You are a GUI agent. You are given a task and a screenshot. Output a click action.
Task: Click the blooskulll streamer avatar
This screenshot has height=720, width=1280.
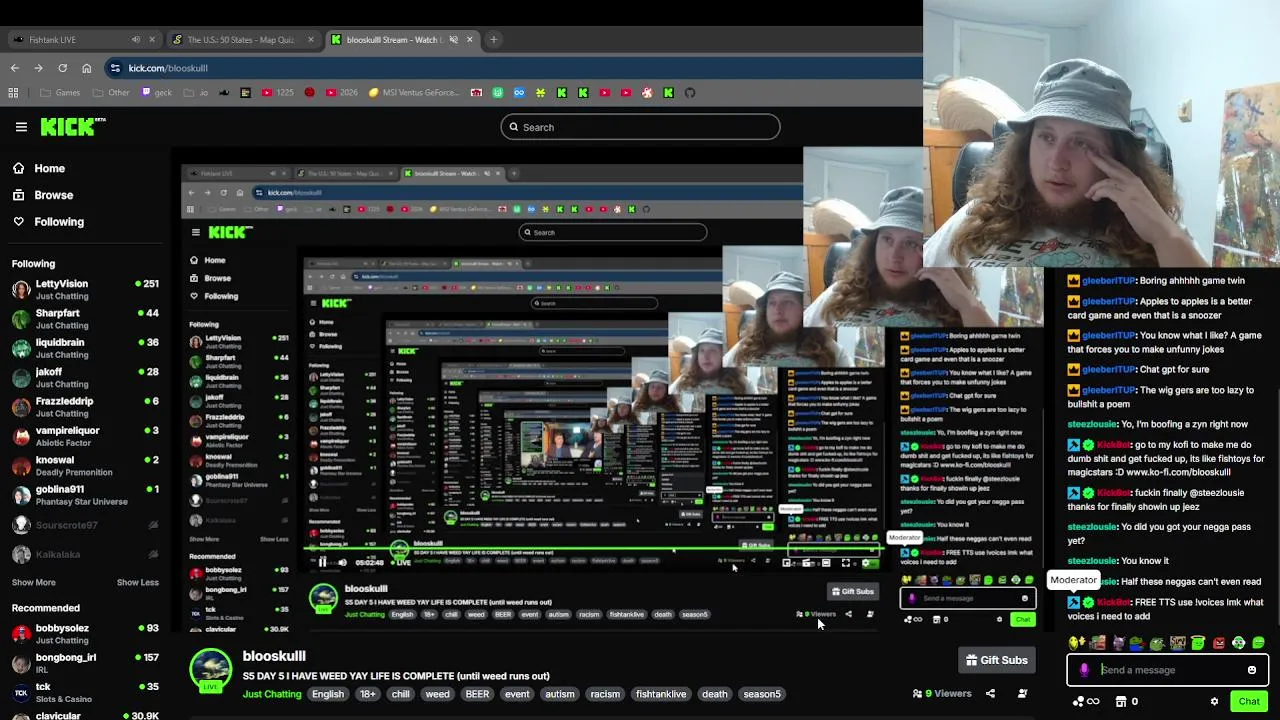pos(210,670)
